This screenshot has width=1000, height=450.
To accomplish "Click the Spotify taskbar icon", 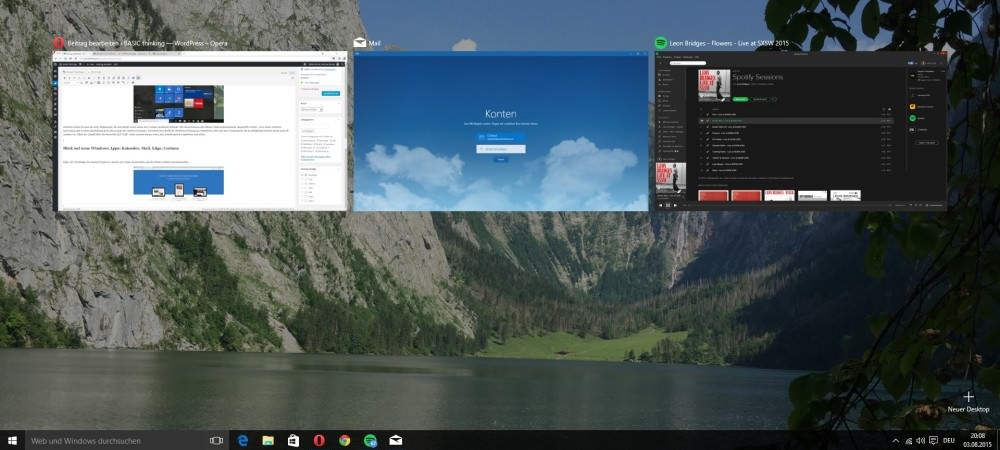I will pyautogui.click(x=370, y=440).
